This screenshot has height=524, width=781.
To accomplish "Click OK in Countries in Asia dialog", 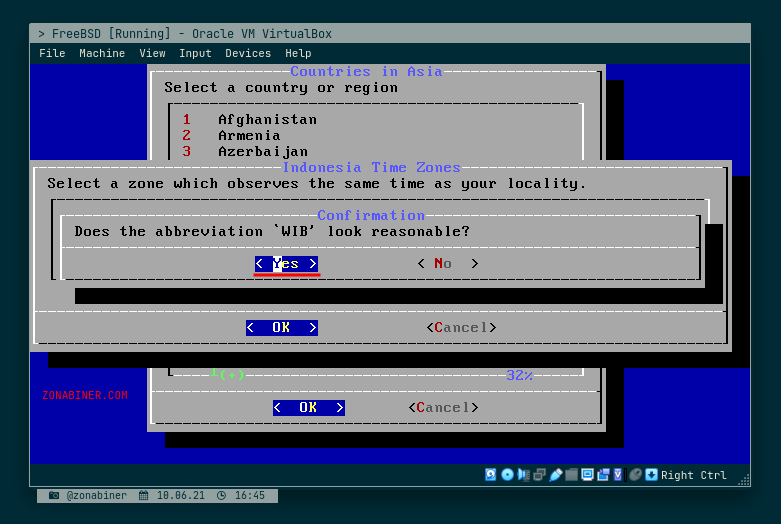I will pos(309,407).
